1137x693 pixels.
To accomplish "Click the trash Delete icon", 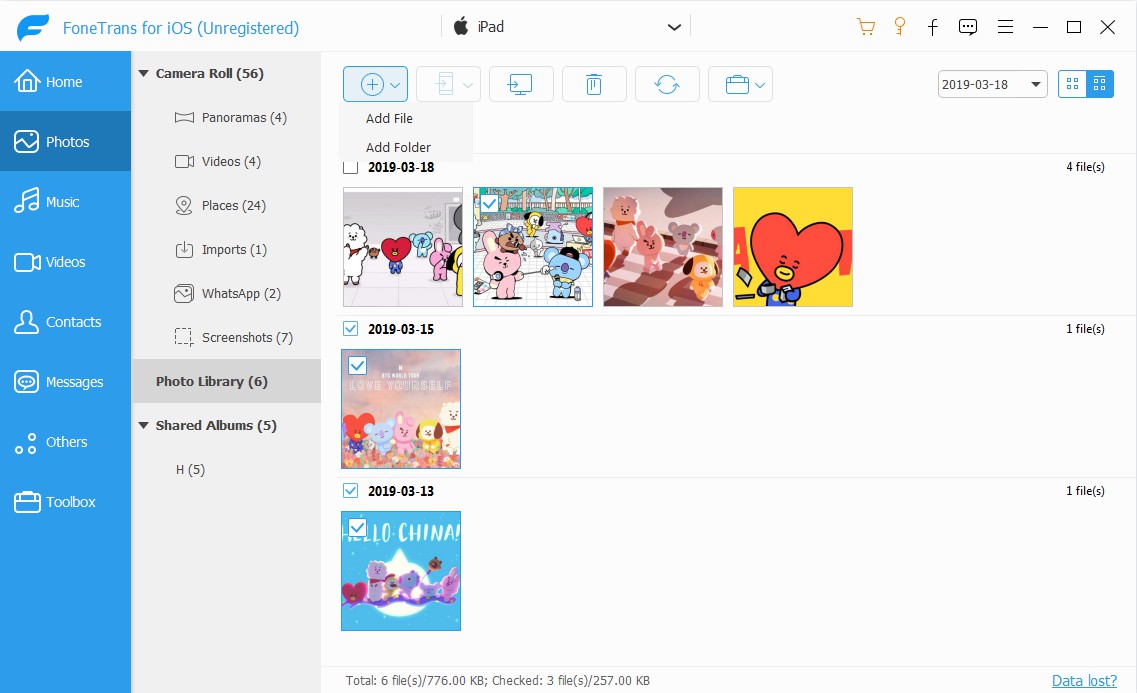I will click(x=594, y=84).
